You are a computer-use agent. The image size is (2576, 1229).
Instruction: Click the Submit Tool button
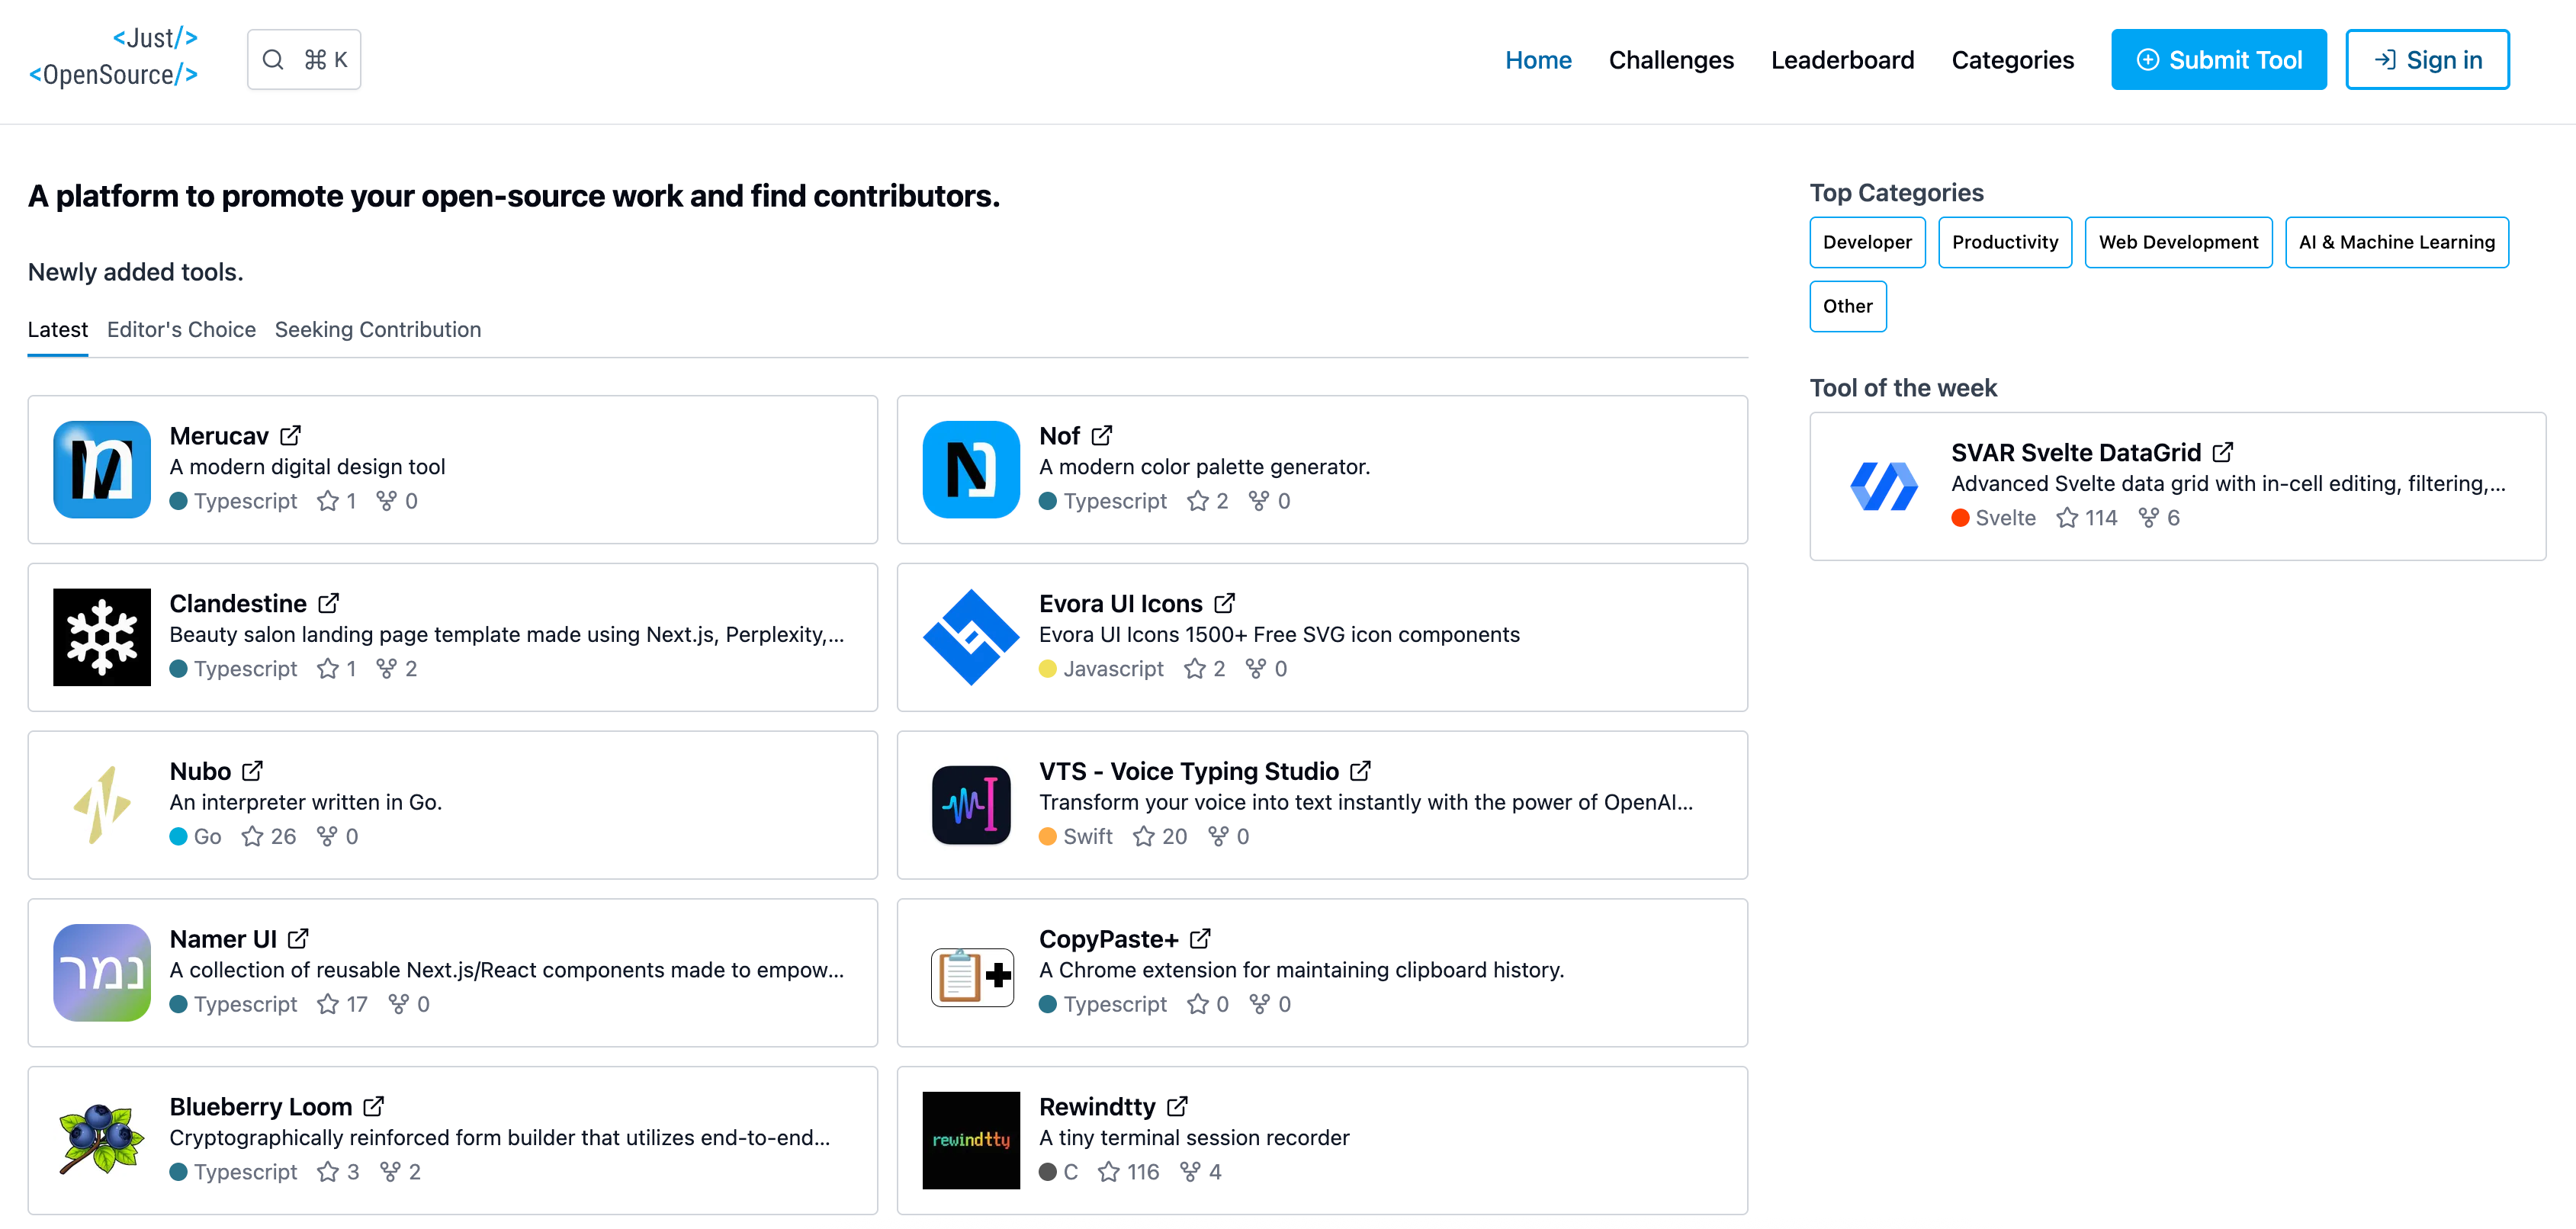(x=2218, y=60)
